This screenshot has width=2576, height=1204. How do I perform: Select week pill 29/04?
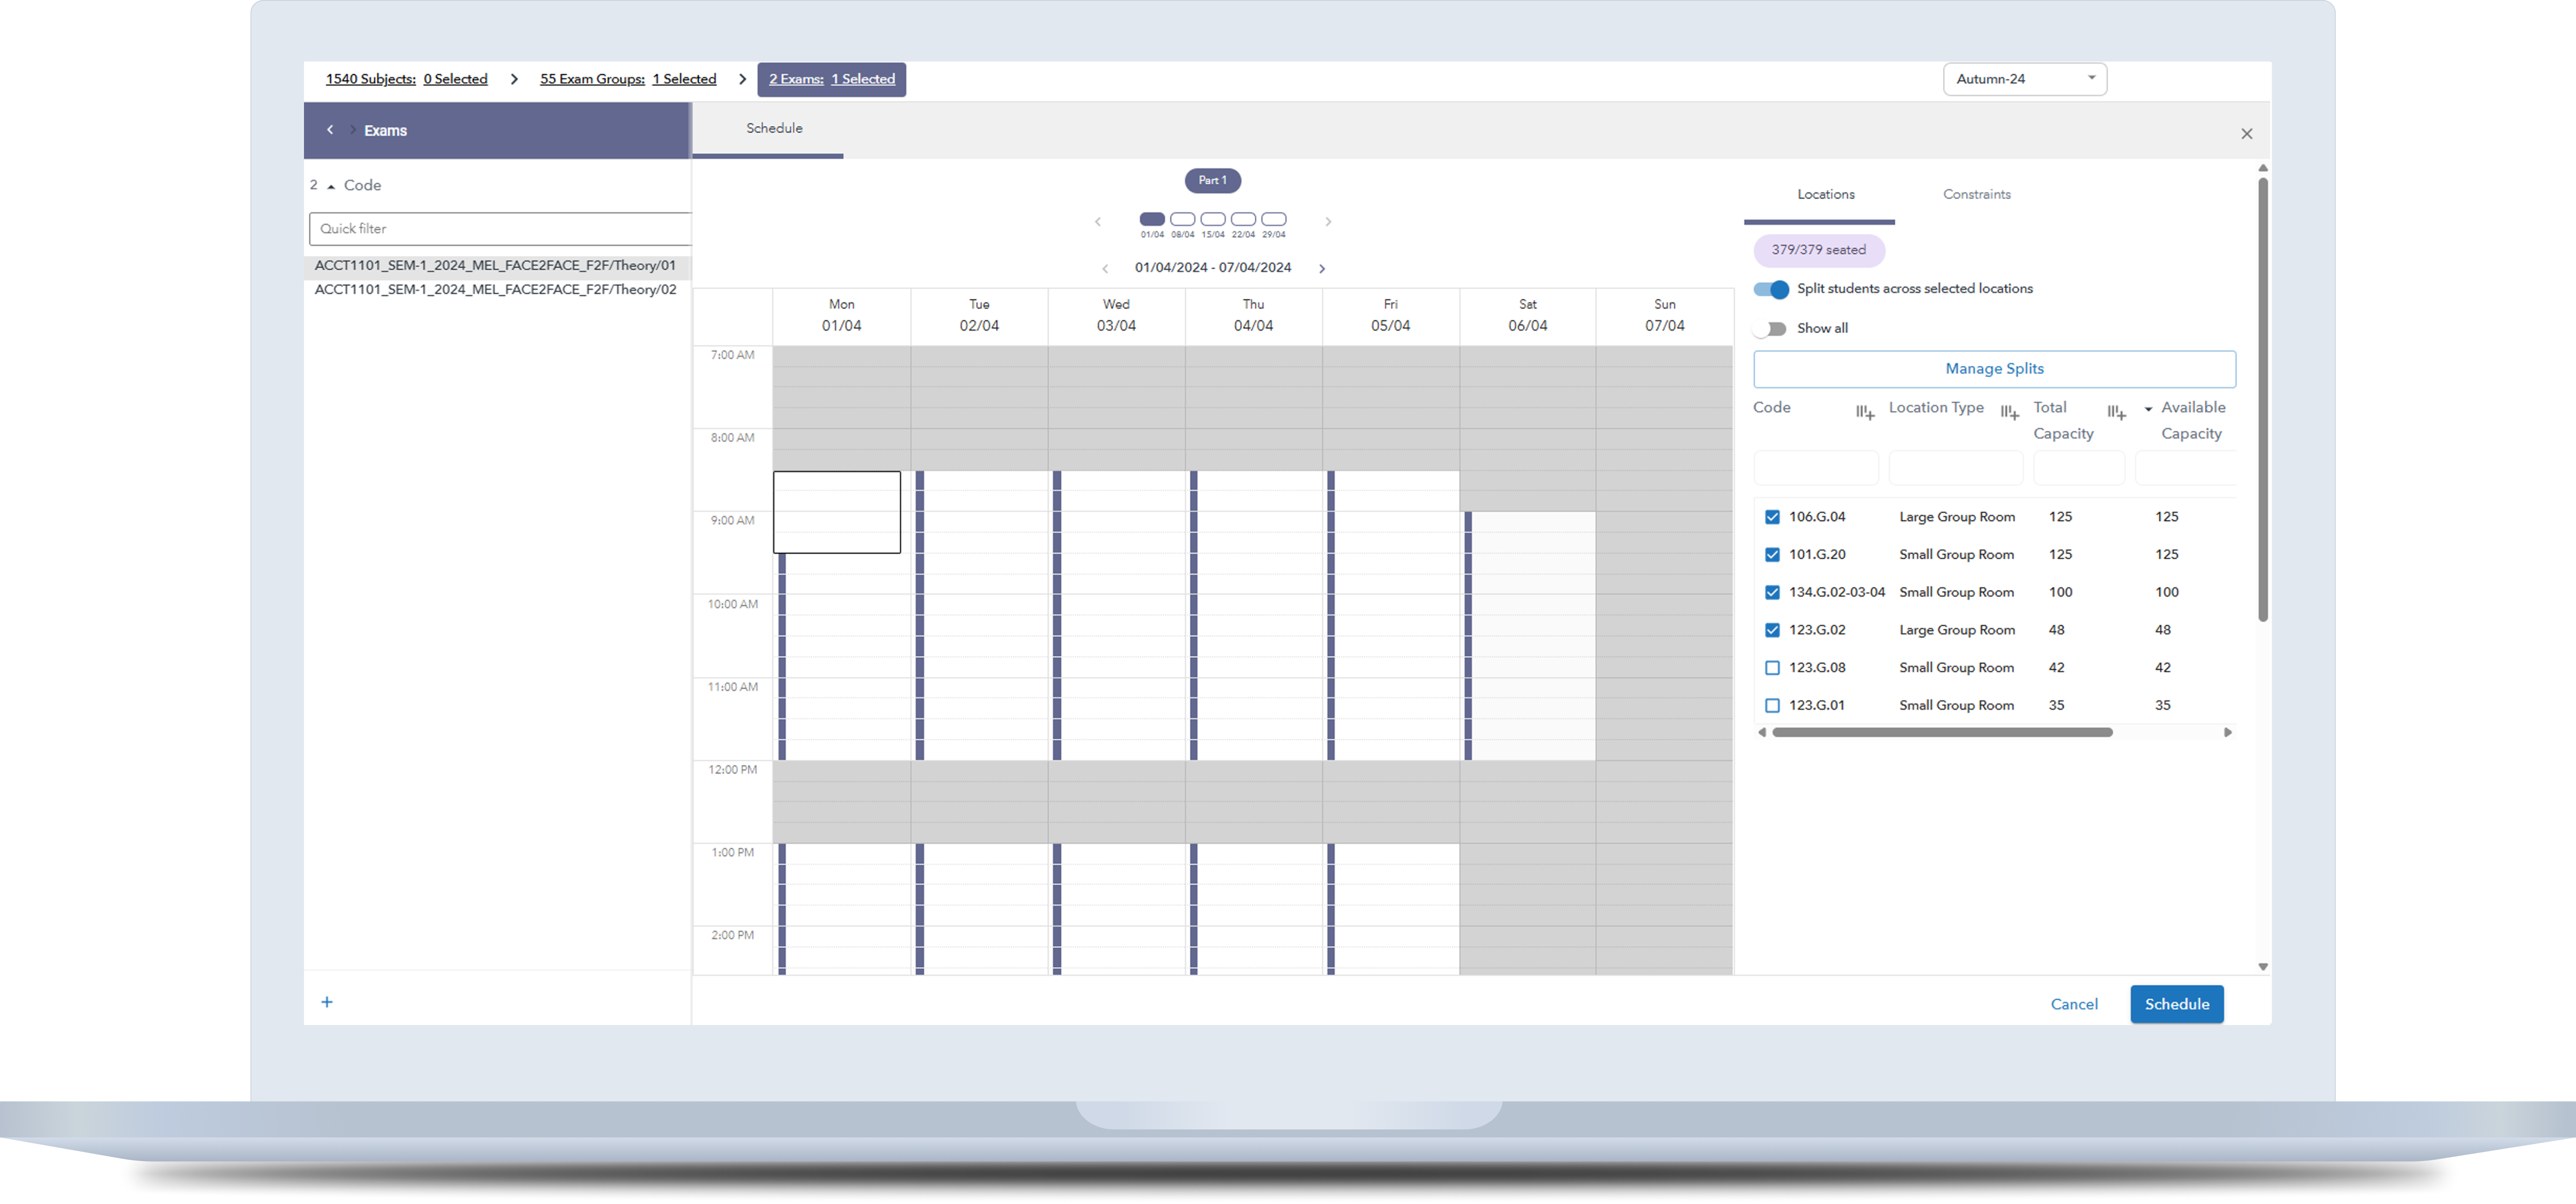1274,219
